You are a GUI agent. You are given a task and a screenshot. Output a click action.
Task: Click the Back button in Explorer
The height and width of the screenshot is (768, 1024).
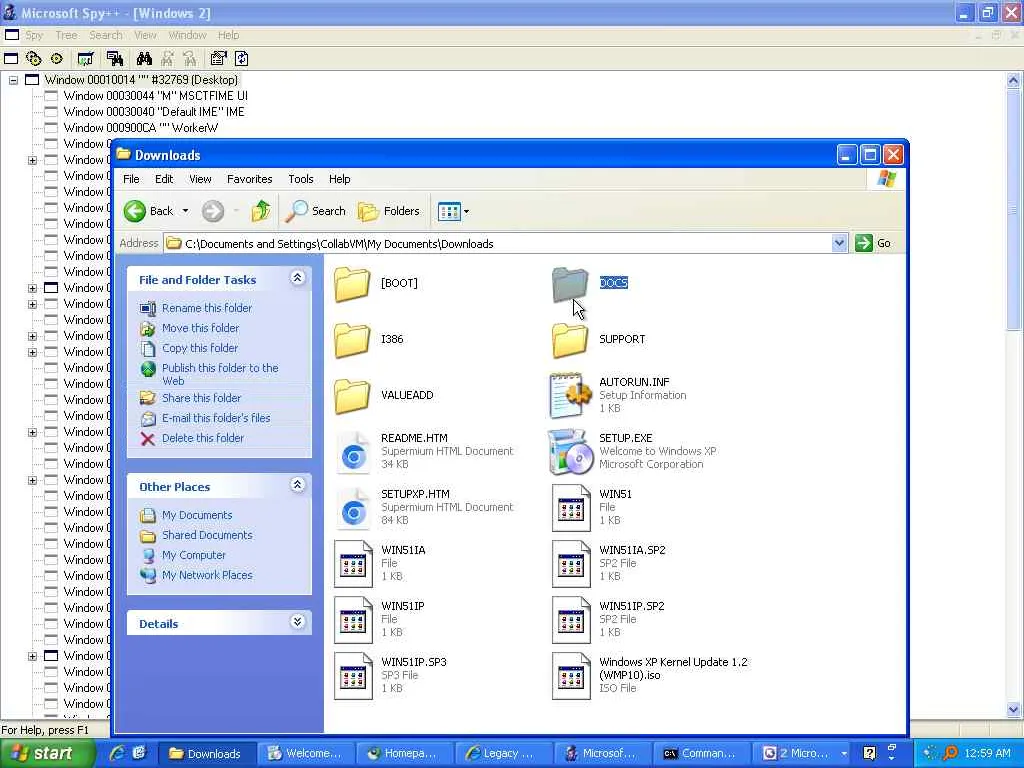(x=150, y=211)
